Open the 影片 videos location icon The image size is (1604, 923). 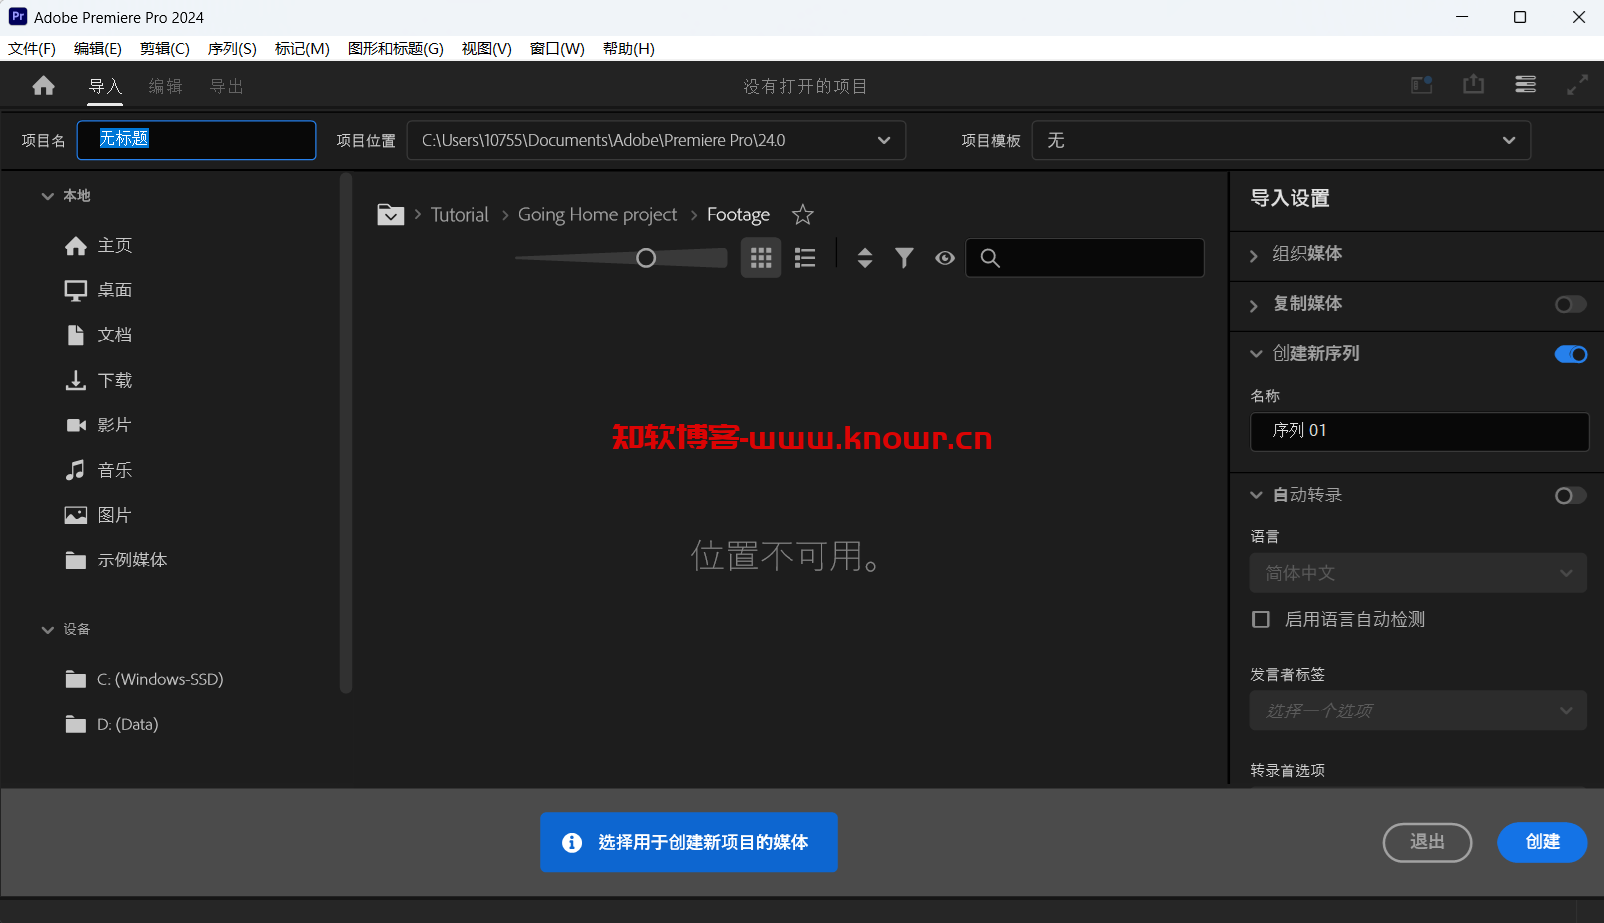[76, 425]
